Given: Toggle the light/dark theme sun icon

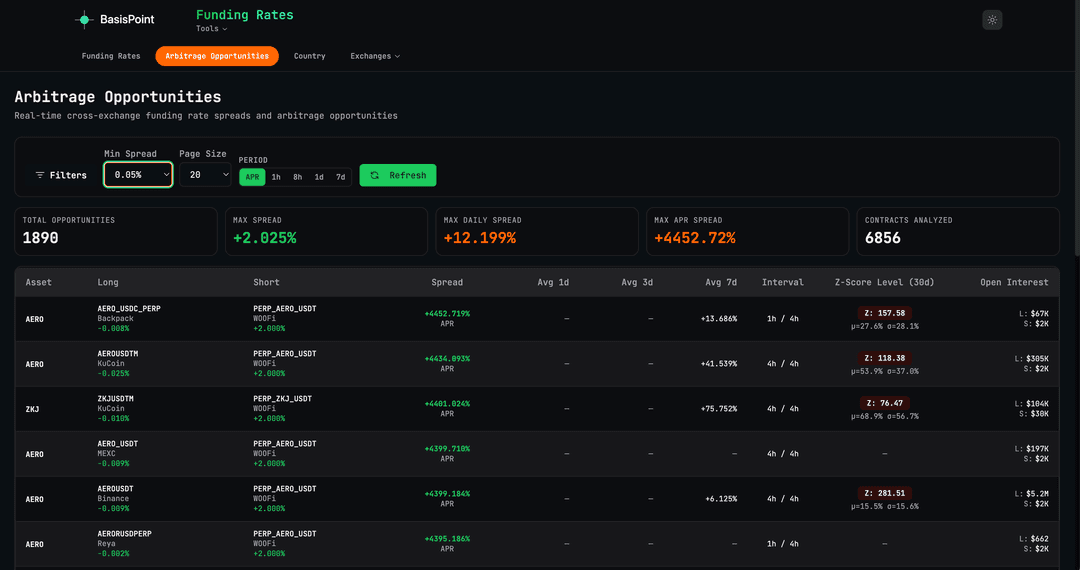Looking at the screenshot, I should 992,19.
